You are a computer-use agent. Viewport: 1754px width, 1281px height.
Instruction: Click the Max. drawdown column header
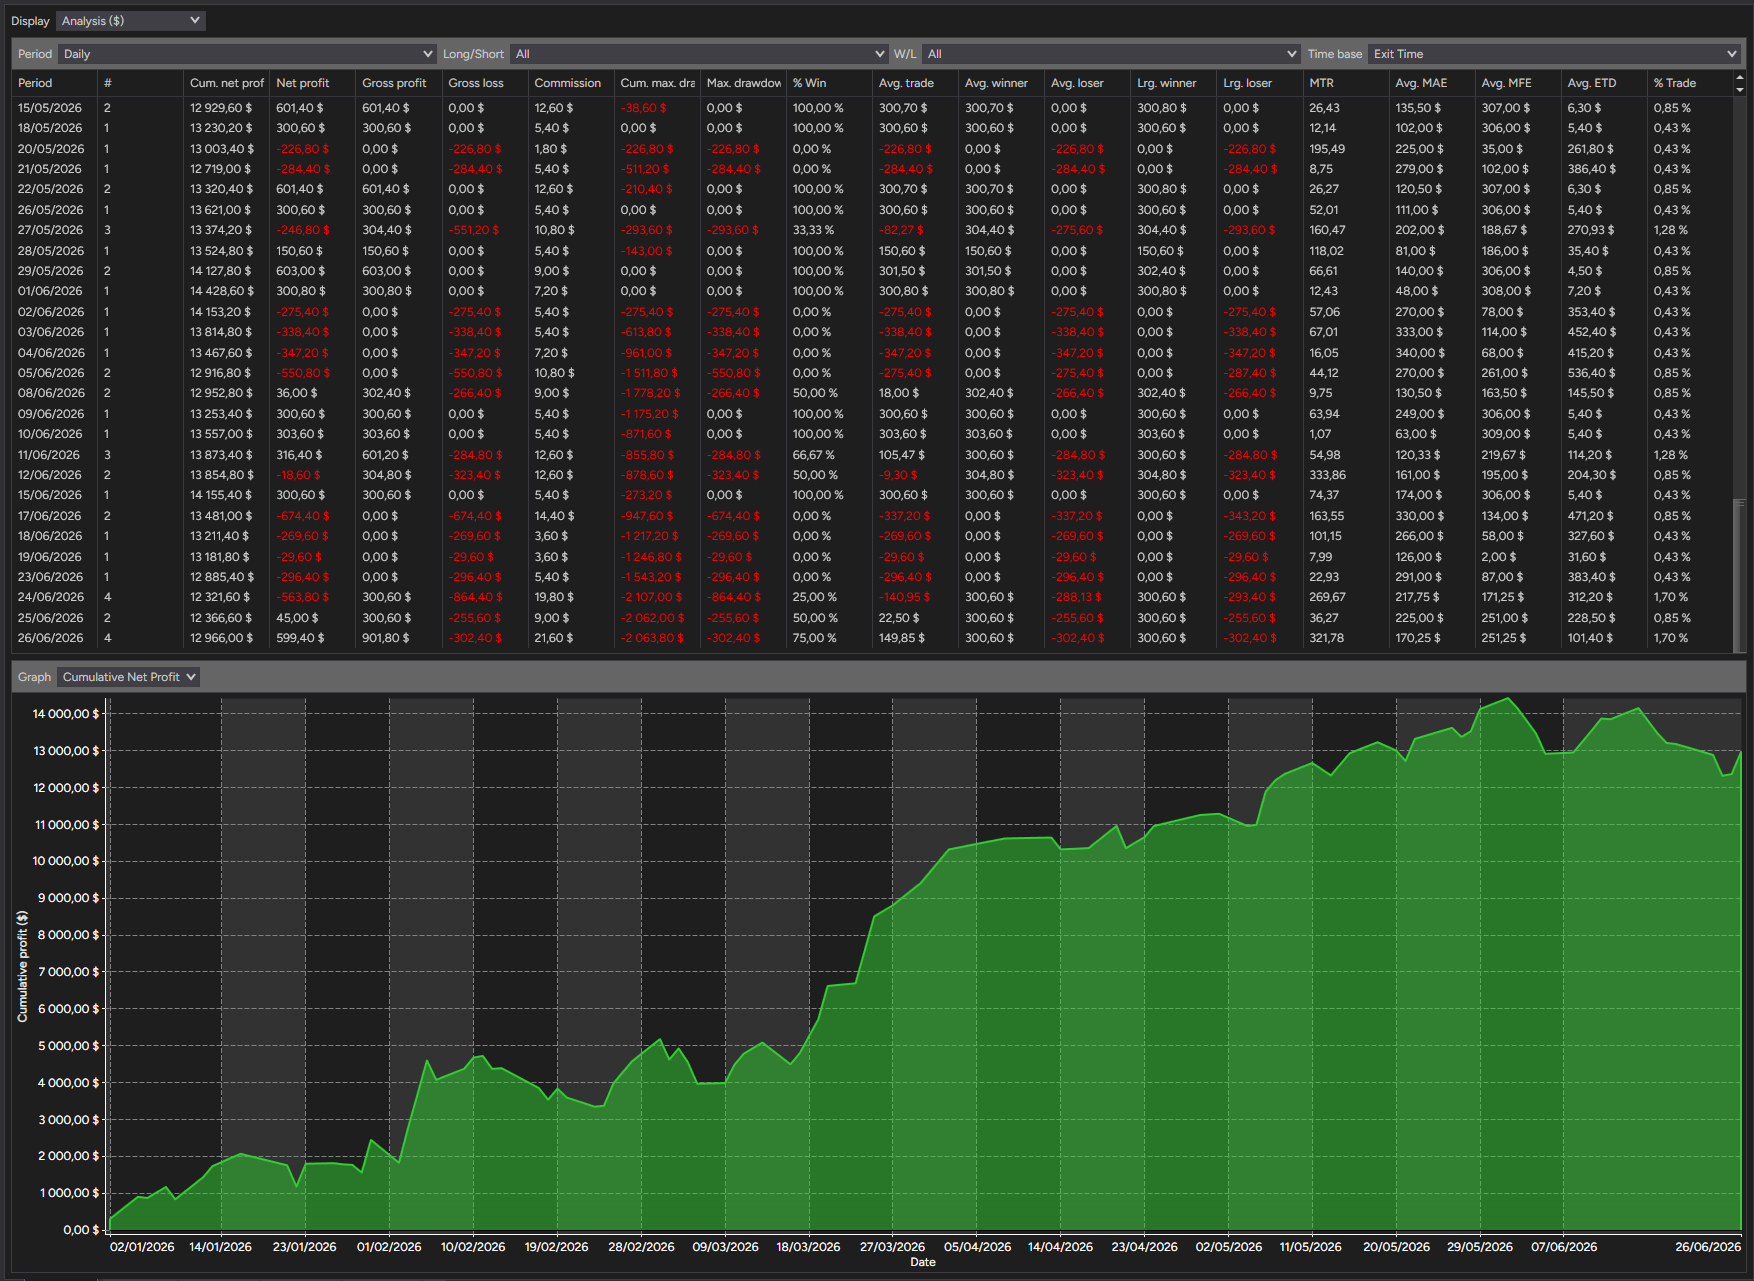(742, 83)
